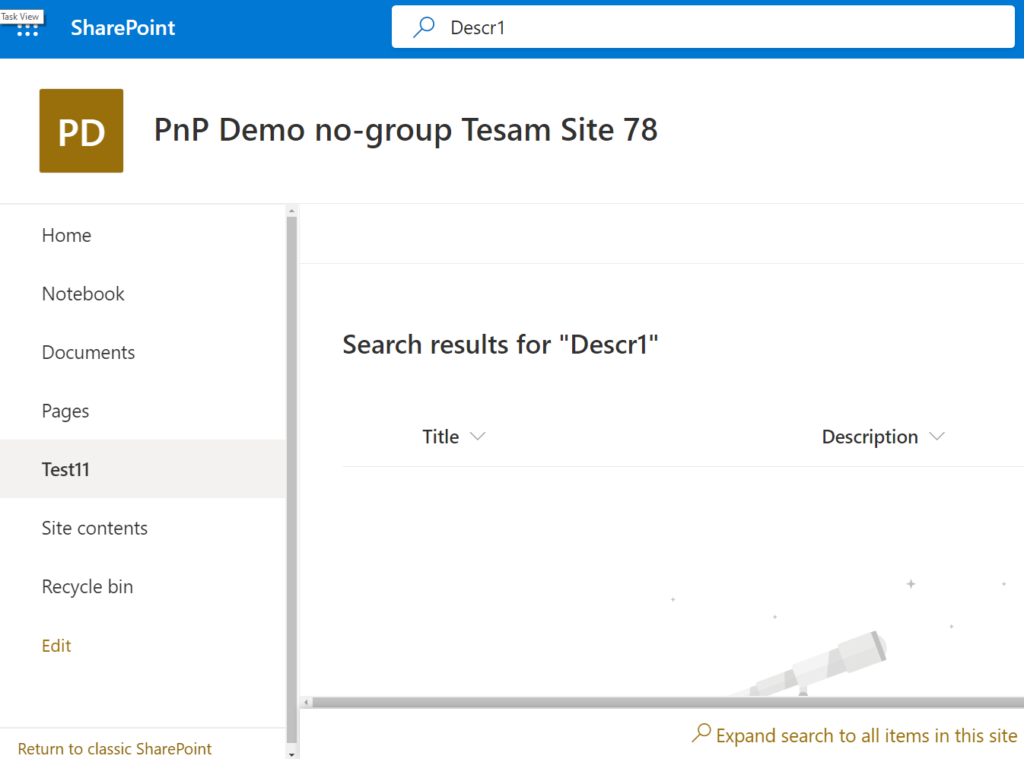Click the navigation scrollbar down arrow
The image size is (1024, 759).
292,754
